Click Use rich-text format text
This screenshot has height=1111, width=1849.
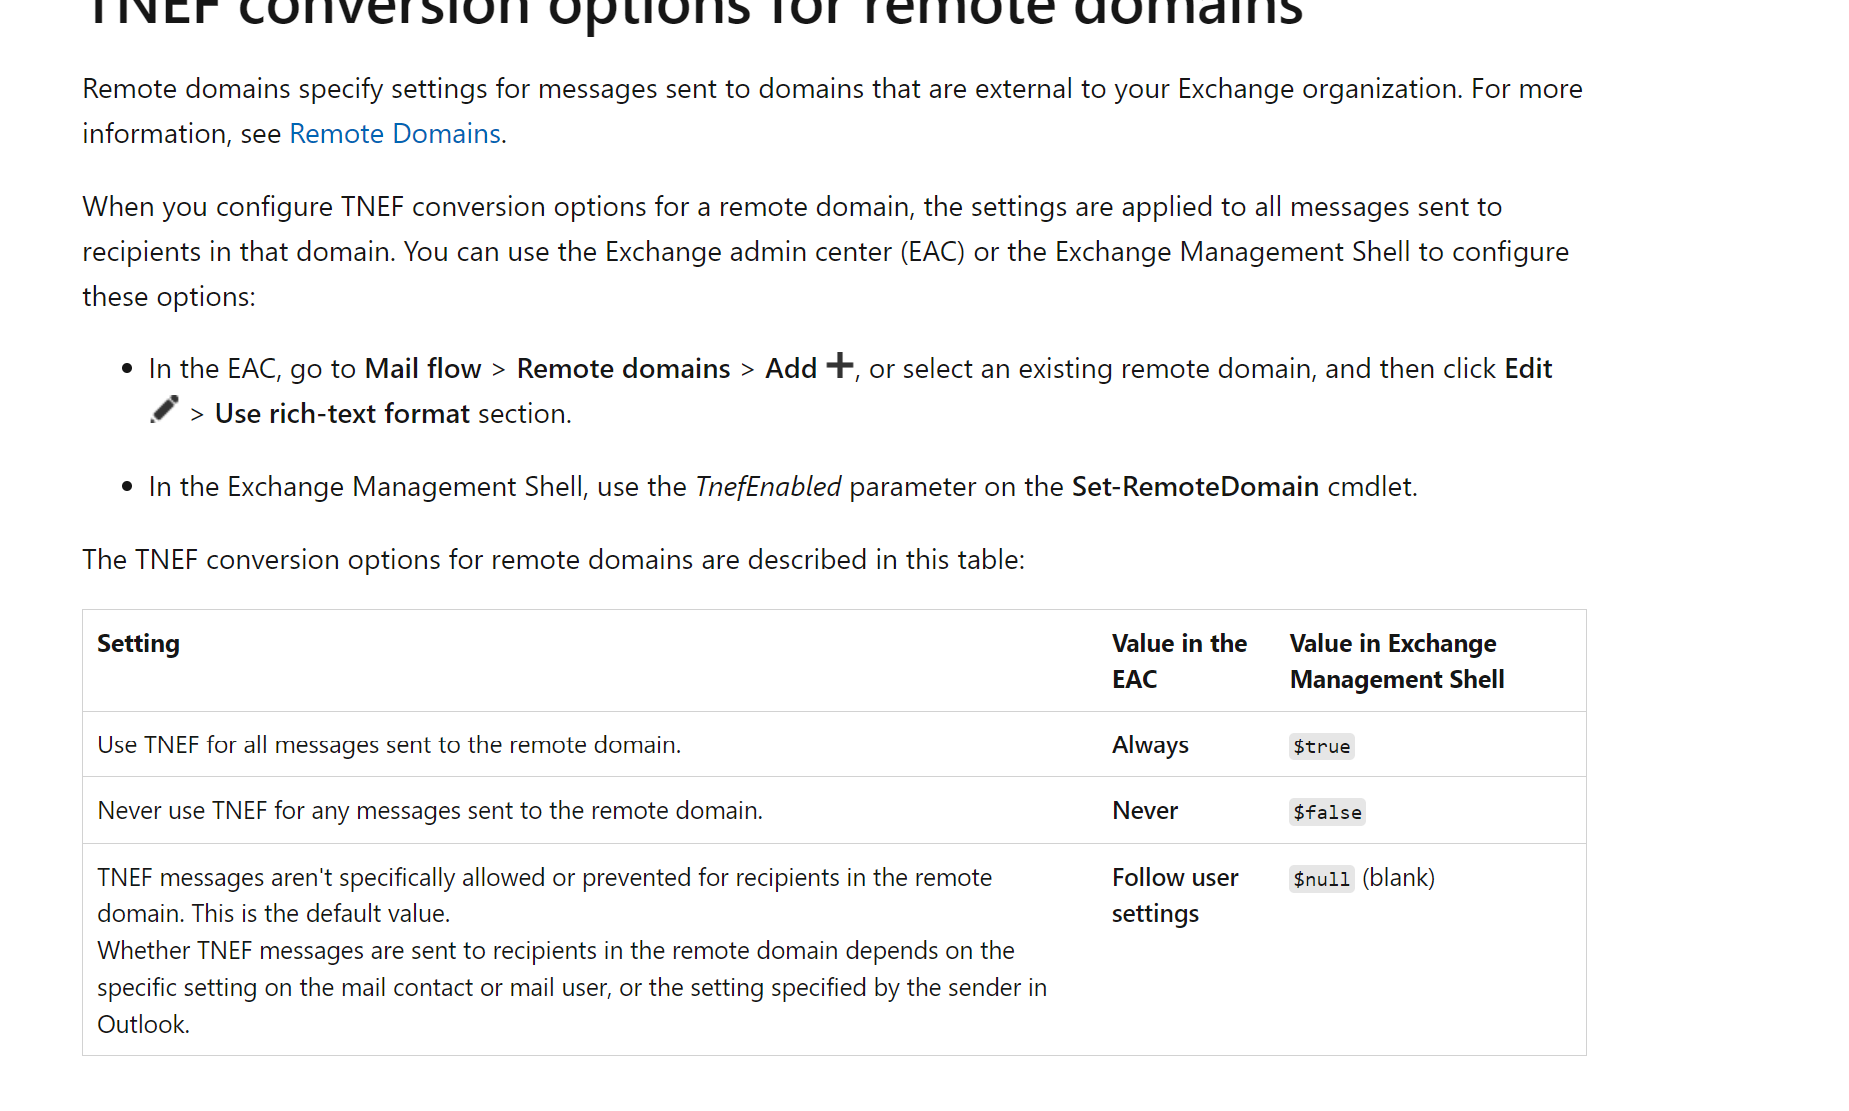(x=342, y=414)
